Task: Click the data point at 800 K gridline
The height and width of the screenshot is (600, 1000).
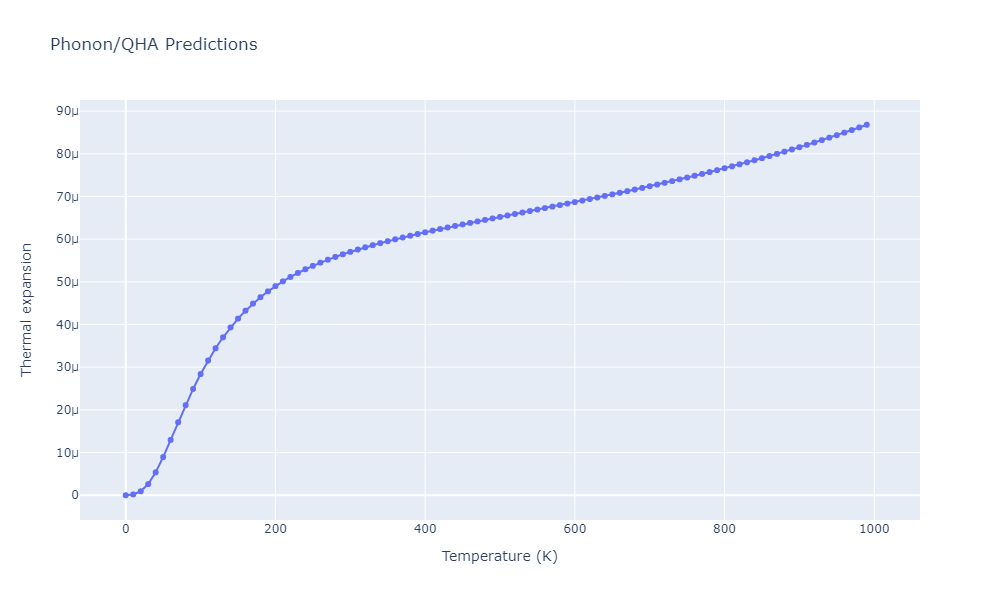Action: pos(724,168)
